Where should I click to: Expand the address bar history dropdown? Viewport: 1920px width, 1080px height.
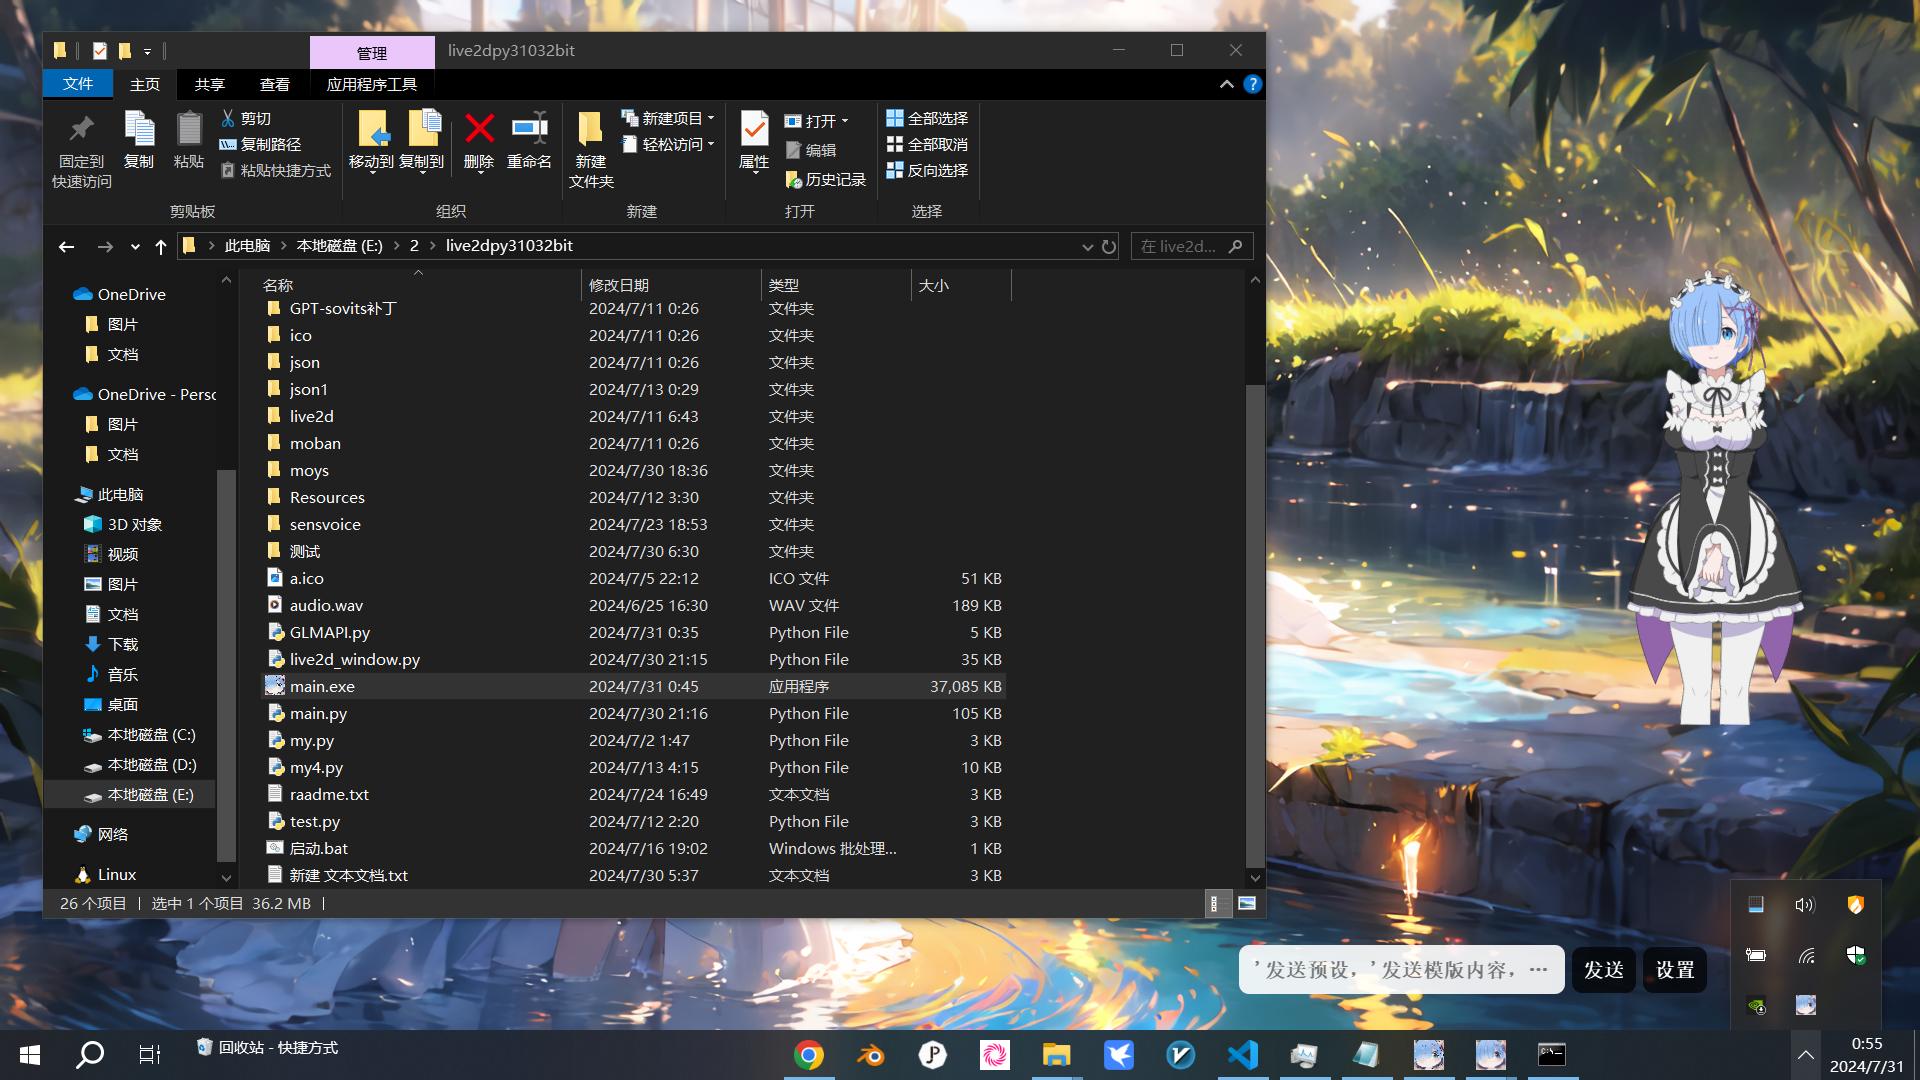click(1087, 247)
